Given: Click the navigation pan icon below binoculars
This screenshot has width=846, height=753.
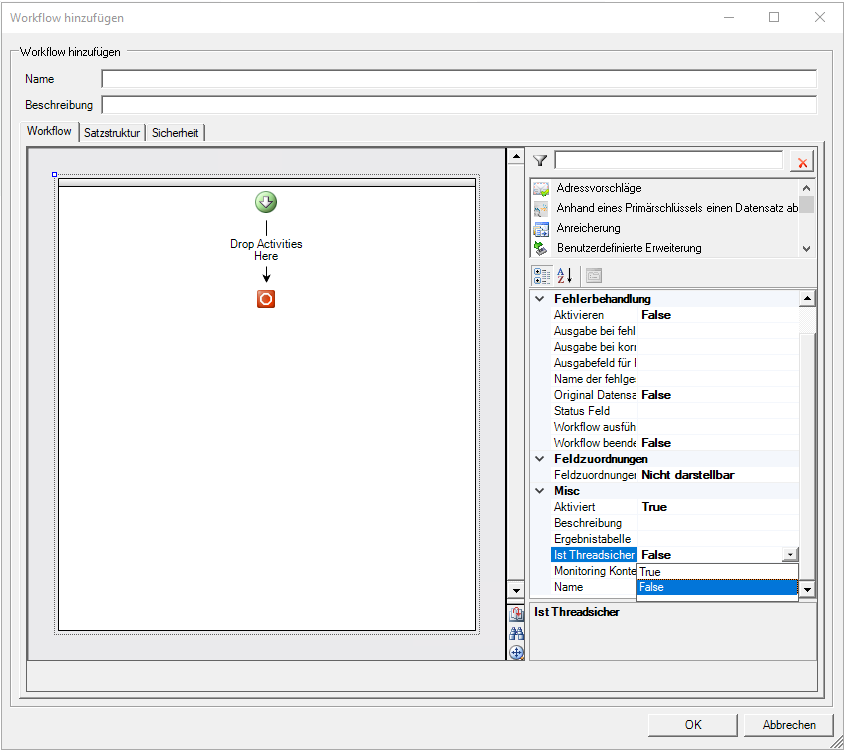Looking at the screenshot, I should pyautogui.click(x=516, y=653).
